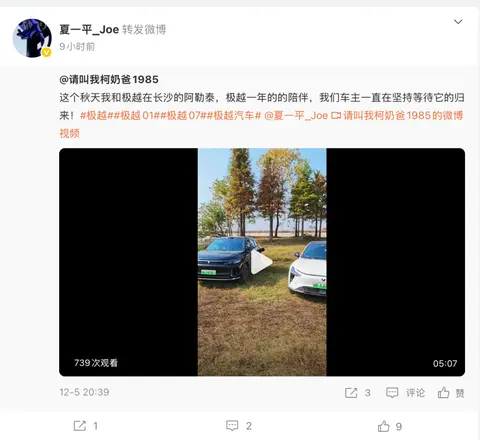The width and height of the screenshot is (480, 440).
Task: Click the yellow verified badge on avatar
Action: 46,52
